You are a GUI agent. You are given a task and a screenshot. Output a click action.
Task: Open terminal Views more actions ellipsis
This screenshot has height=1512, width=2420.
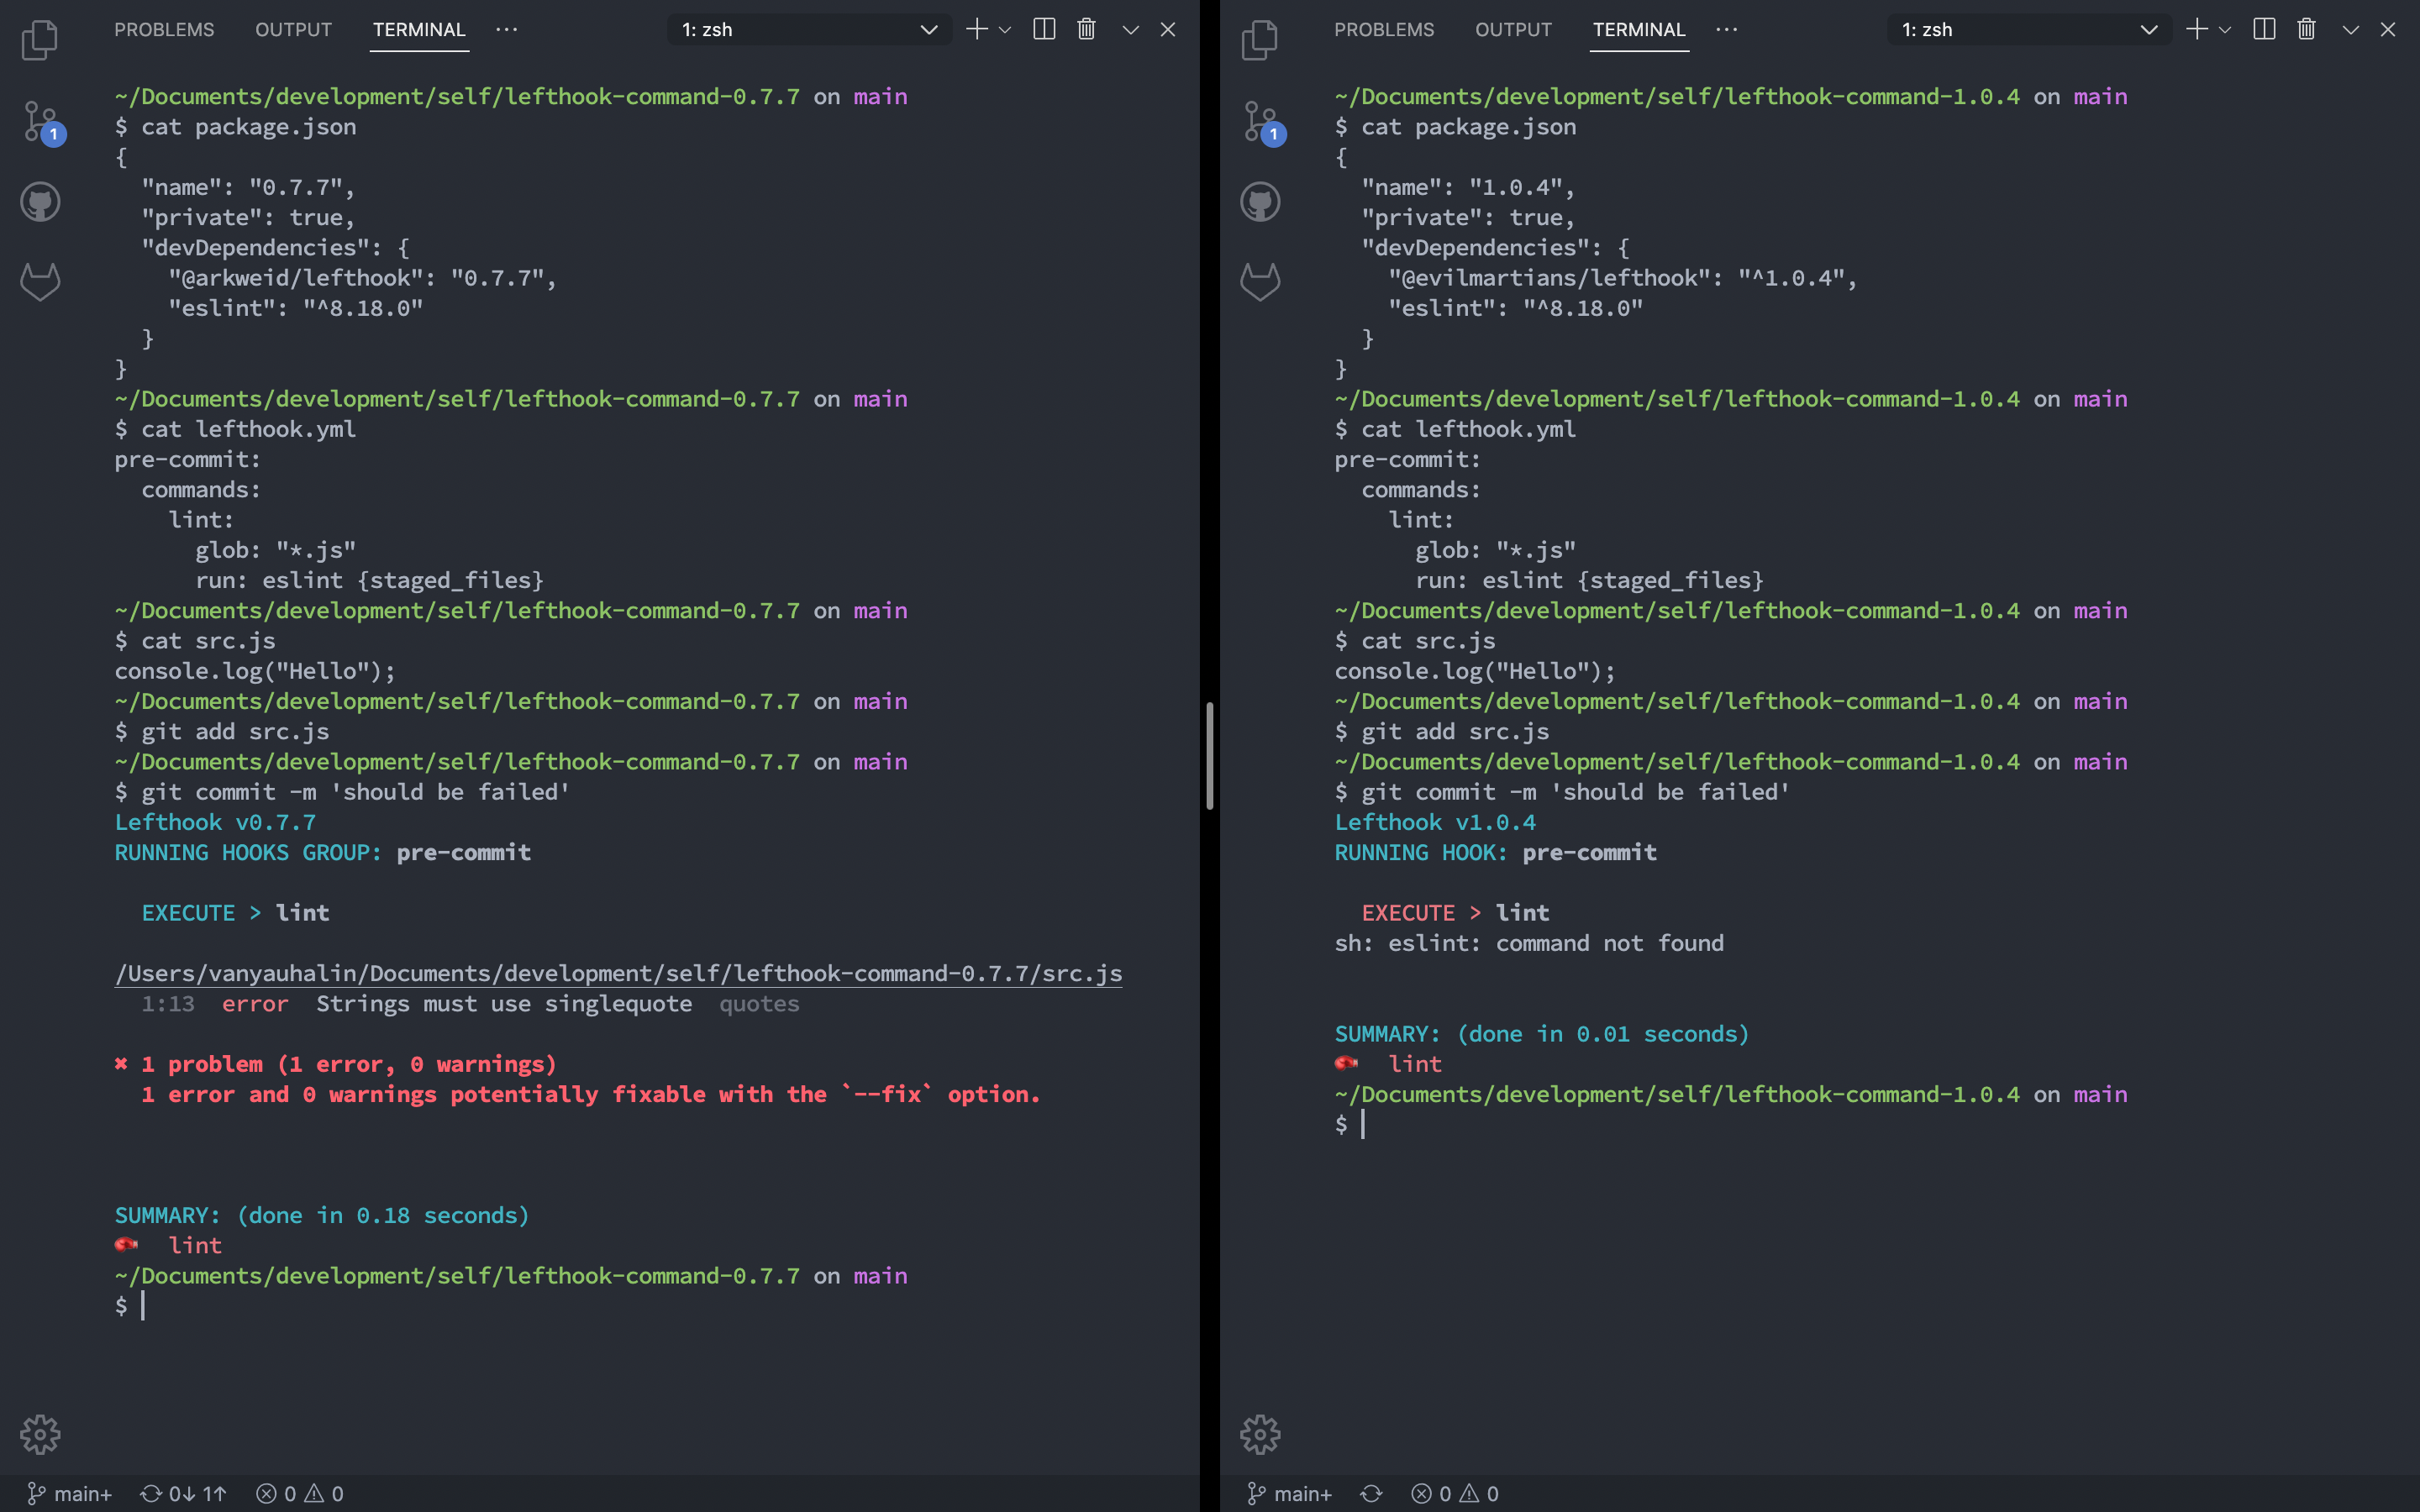point(507,29)
